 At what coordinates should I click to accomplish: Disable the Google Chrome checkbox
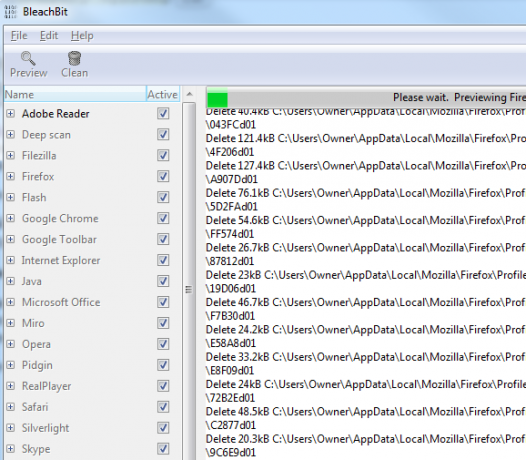(x=163, y=218)
